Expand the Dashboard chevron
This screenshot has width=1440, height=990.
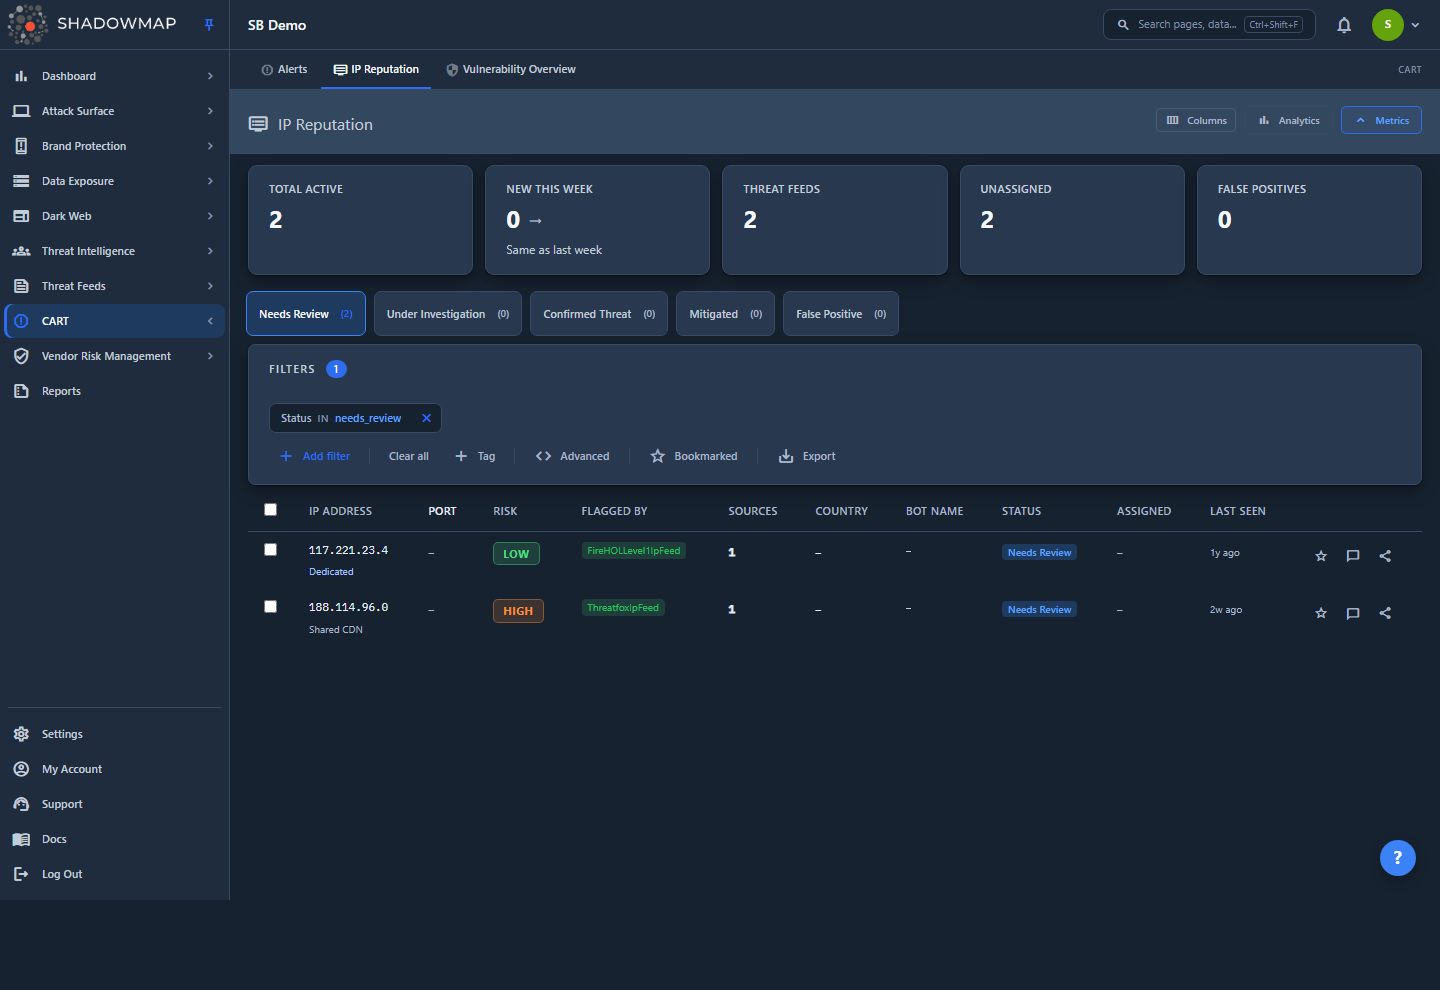[210, 76]
